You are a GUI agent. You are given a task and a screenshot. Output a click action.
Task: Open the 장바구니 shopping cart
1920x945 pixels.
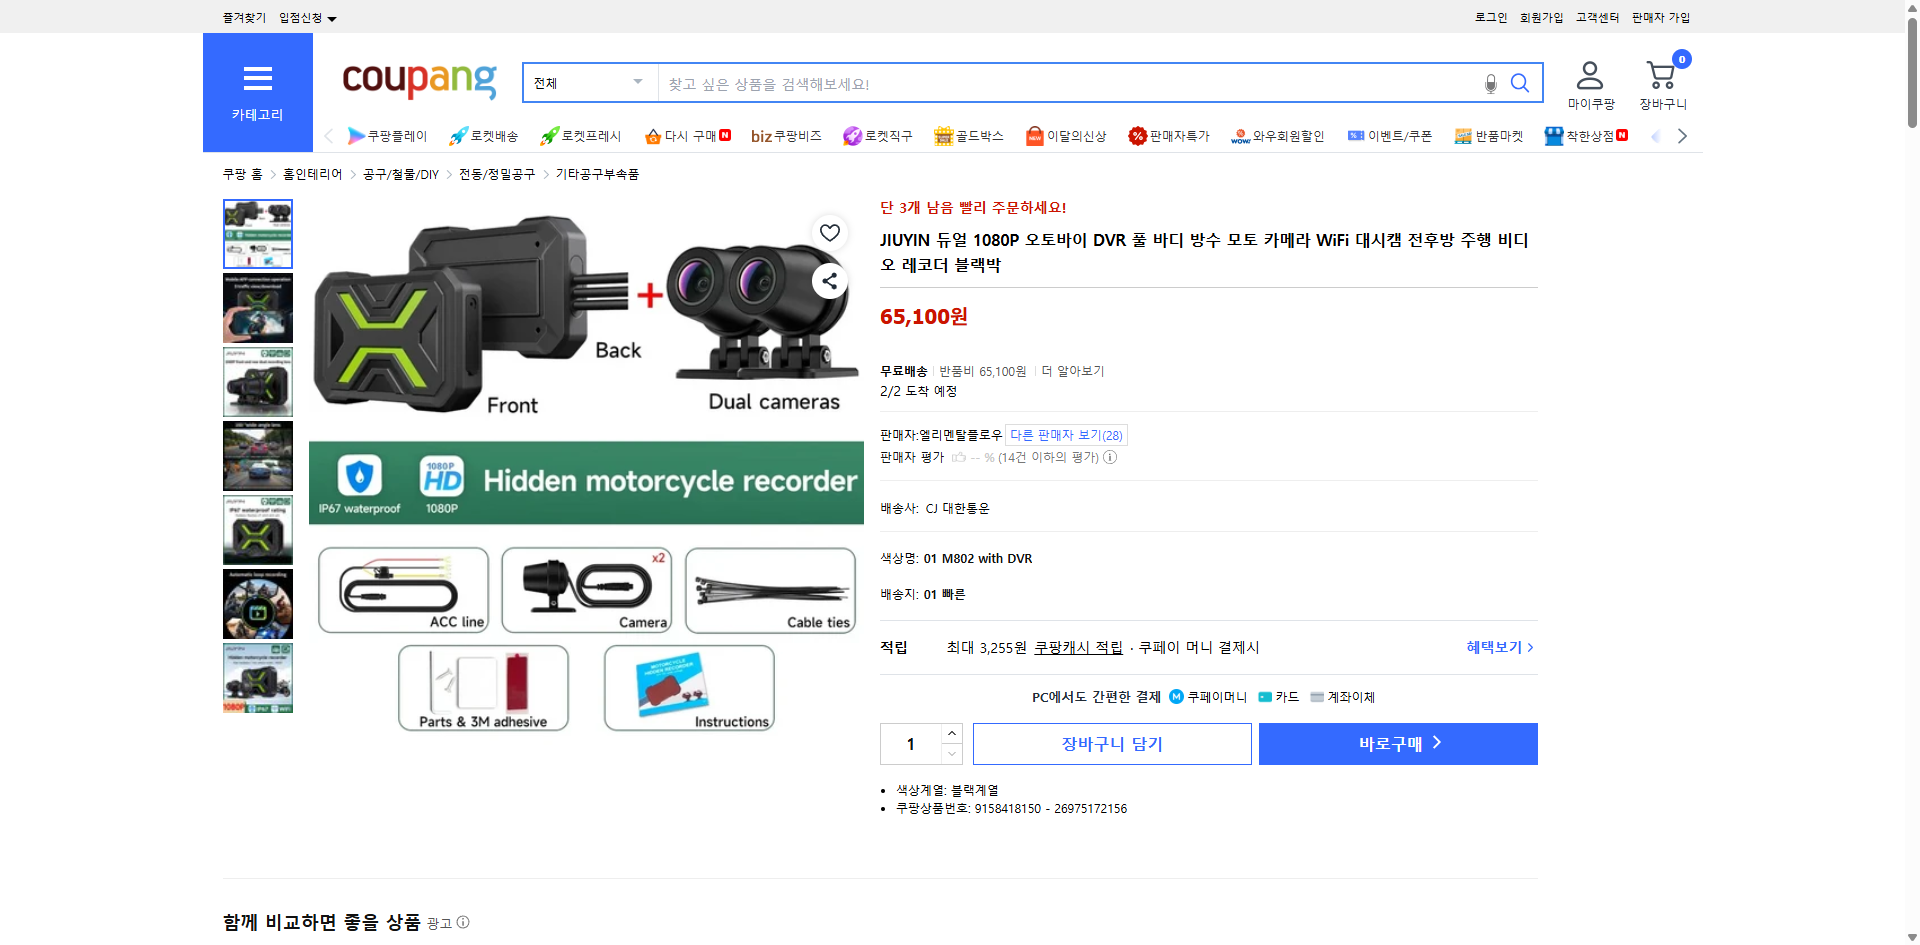(1661, 78)
